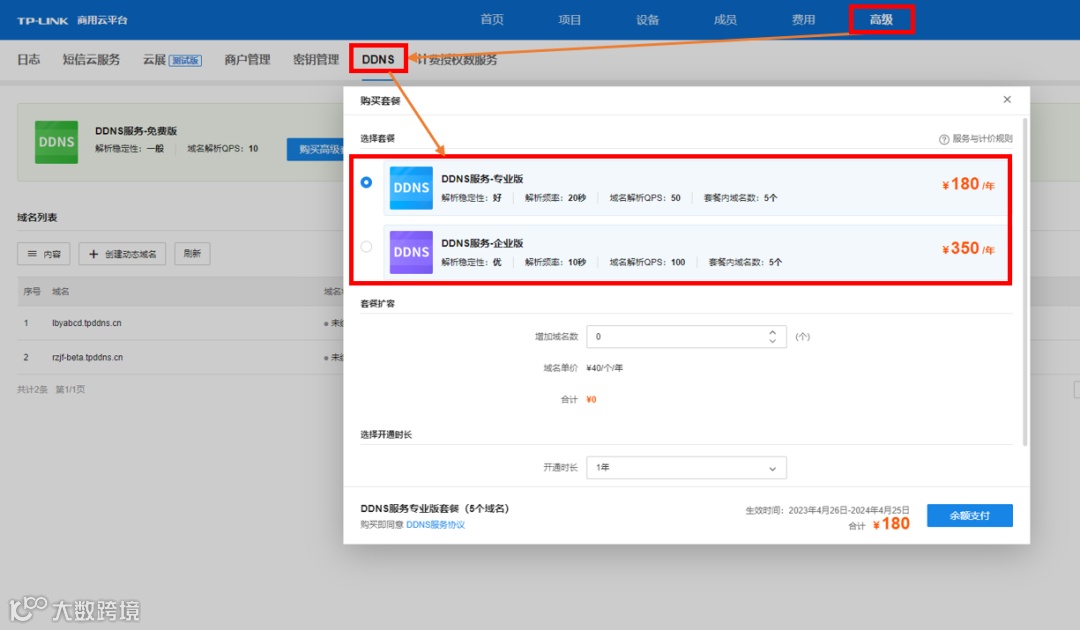Open the 高级 nav item
Screen dimensions: 1080x630
pyautogui.click(x=881, y=20)
